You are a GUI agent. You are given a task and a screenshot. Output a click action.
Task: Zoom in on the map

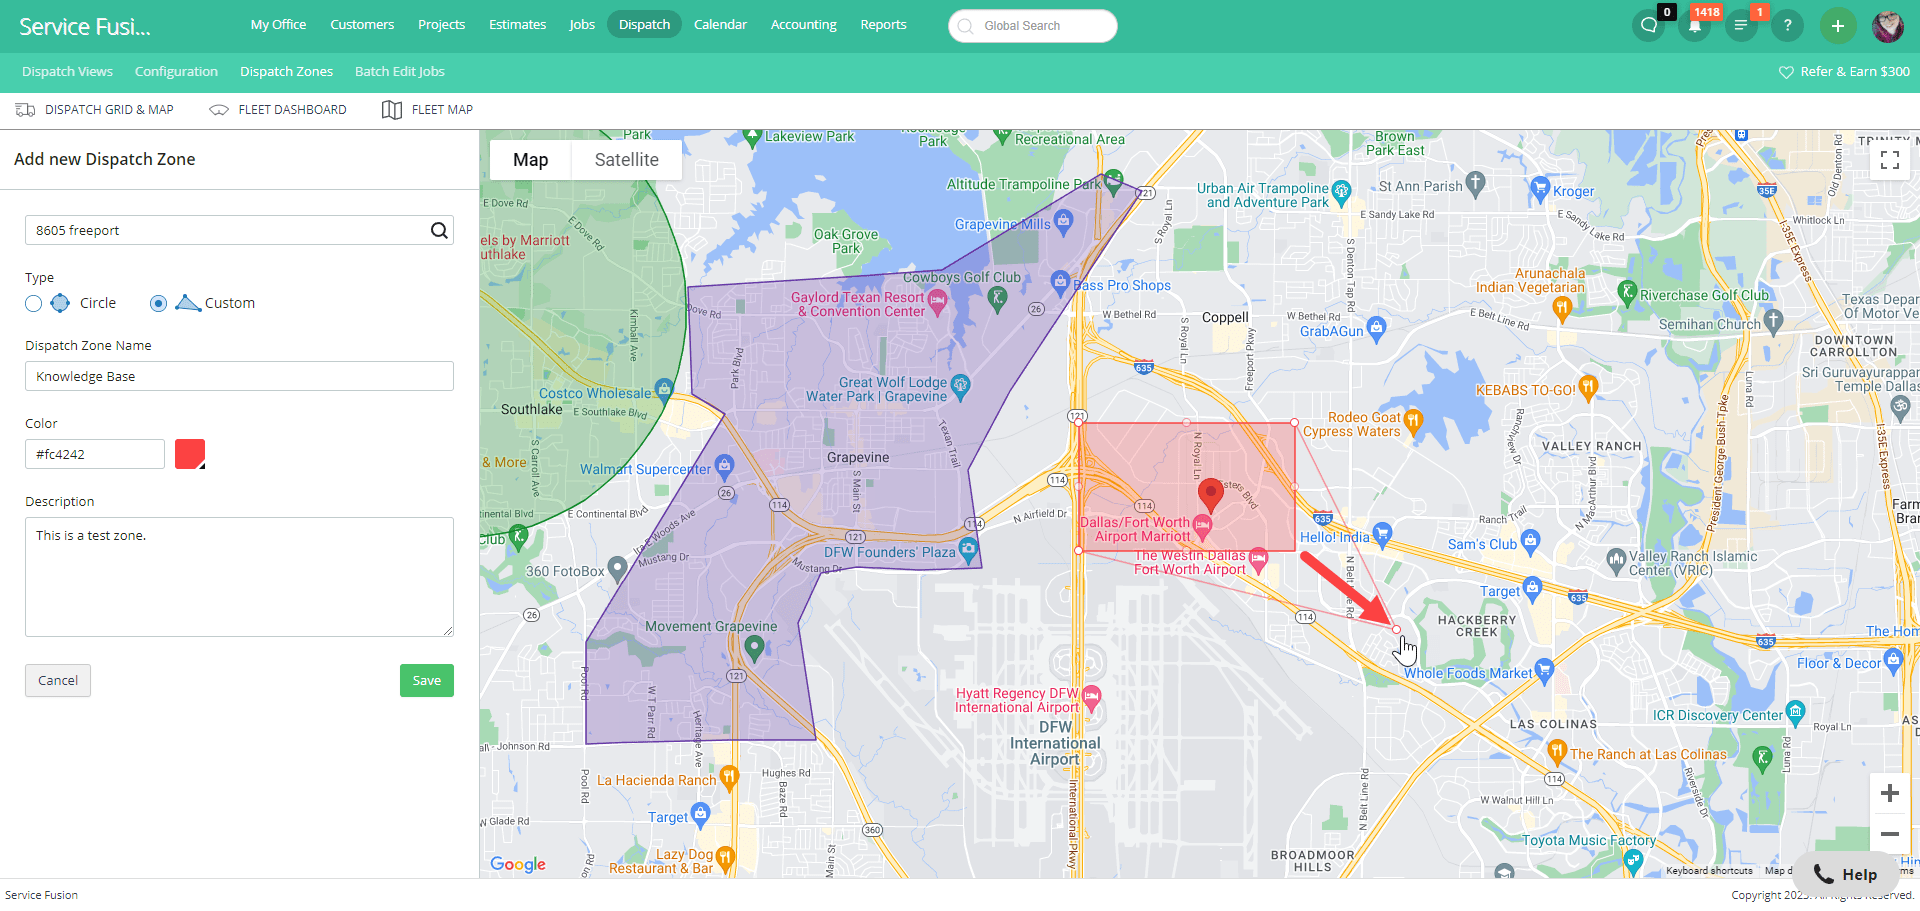pos(1890,794)
